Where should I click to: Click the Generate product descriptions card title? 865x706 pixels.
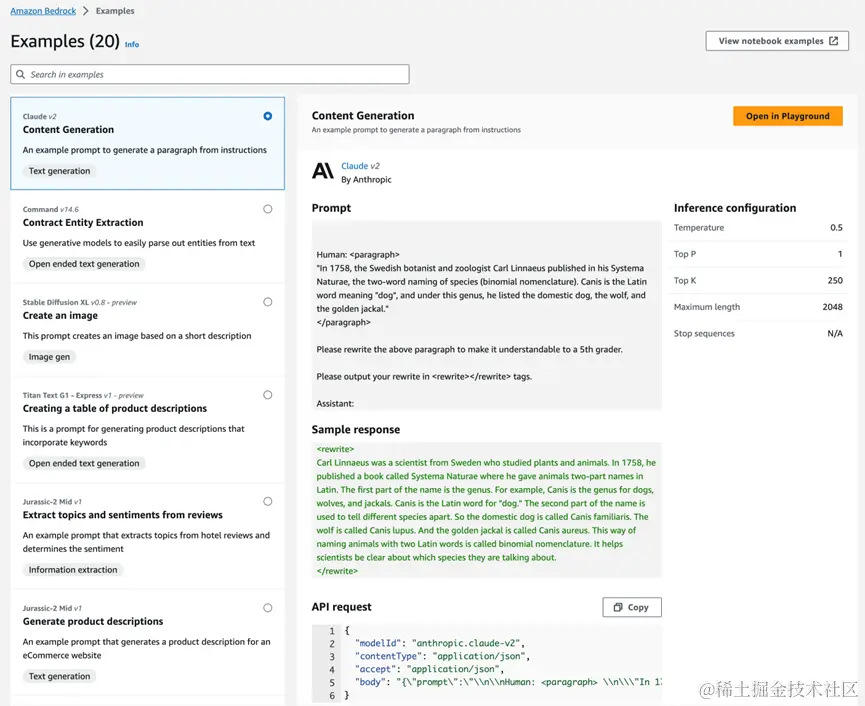tap(93, 621)
